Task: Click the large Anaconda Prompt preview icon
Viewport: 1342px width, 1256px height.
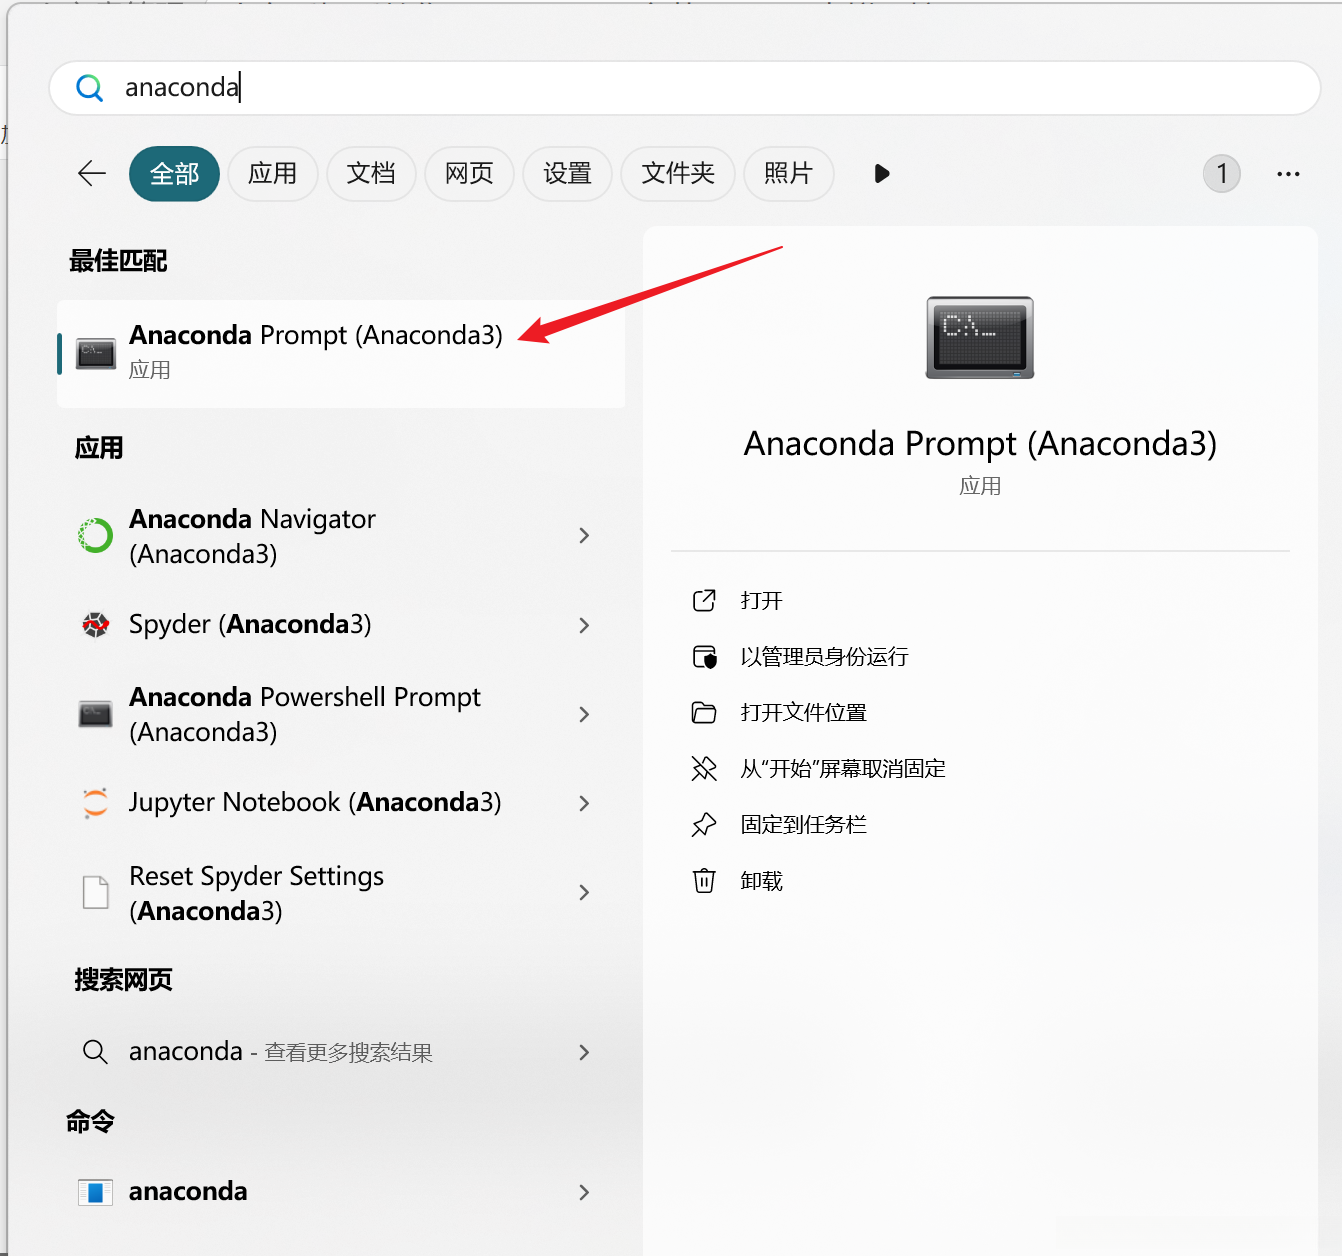Action: [x=980, y=338]
